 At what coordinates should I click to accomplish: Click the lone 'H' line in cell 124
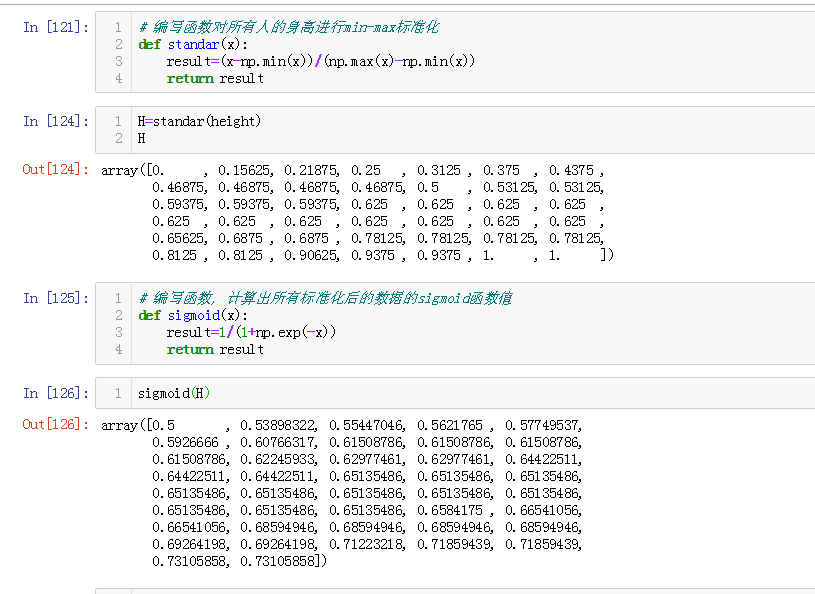tap(142, 138)
